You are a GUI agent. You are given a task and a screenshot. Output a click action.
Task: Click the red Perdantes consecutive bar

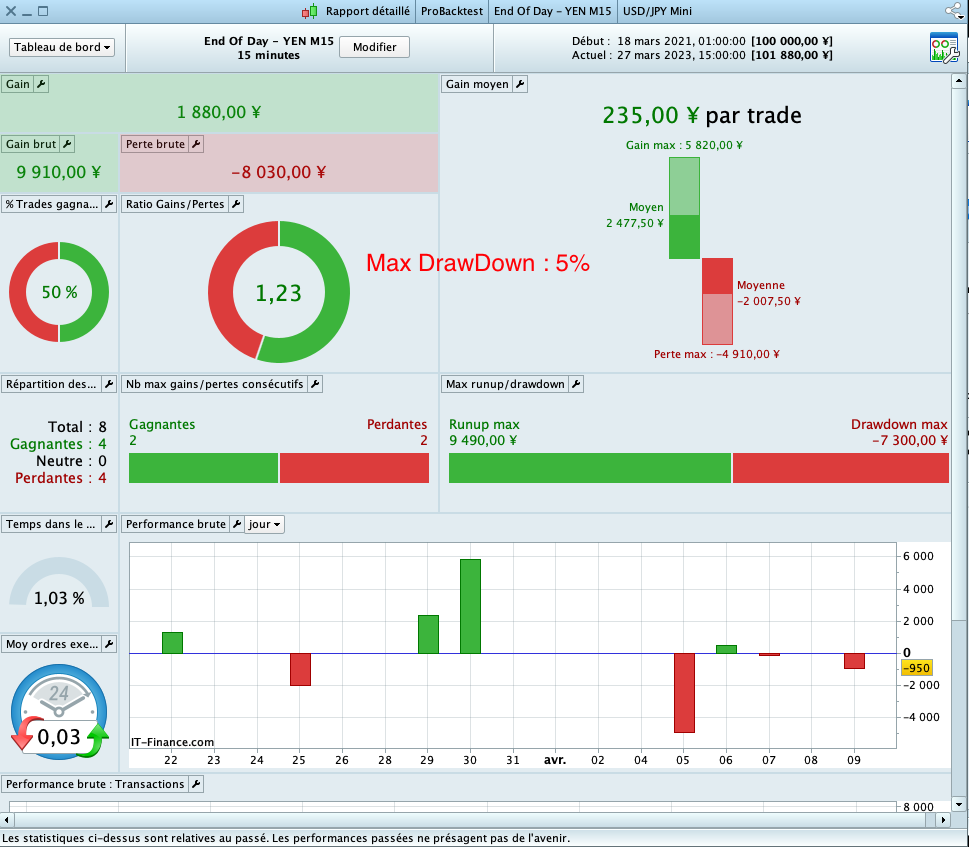(354, 468)
